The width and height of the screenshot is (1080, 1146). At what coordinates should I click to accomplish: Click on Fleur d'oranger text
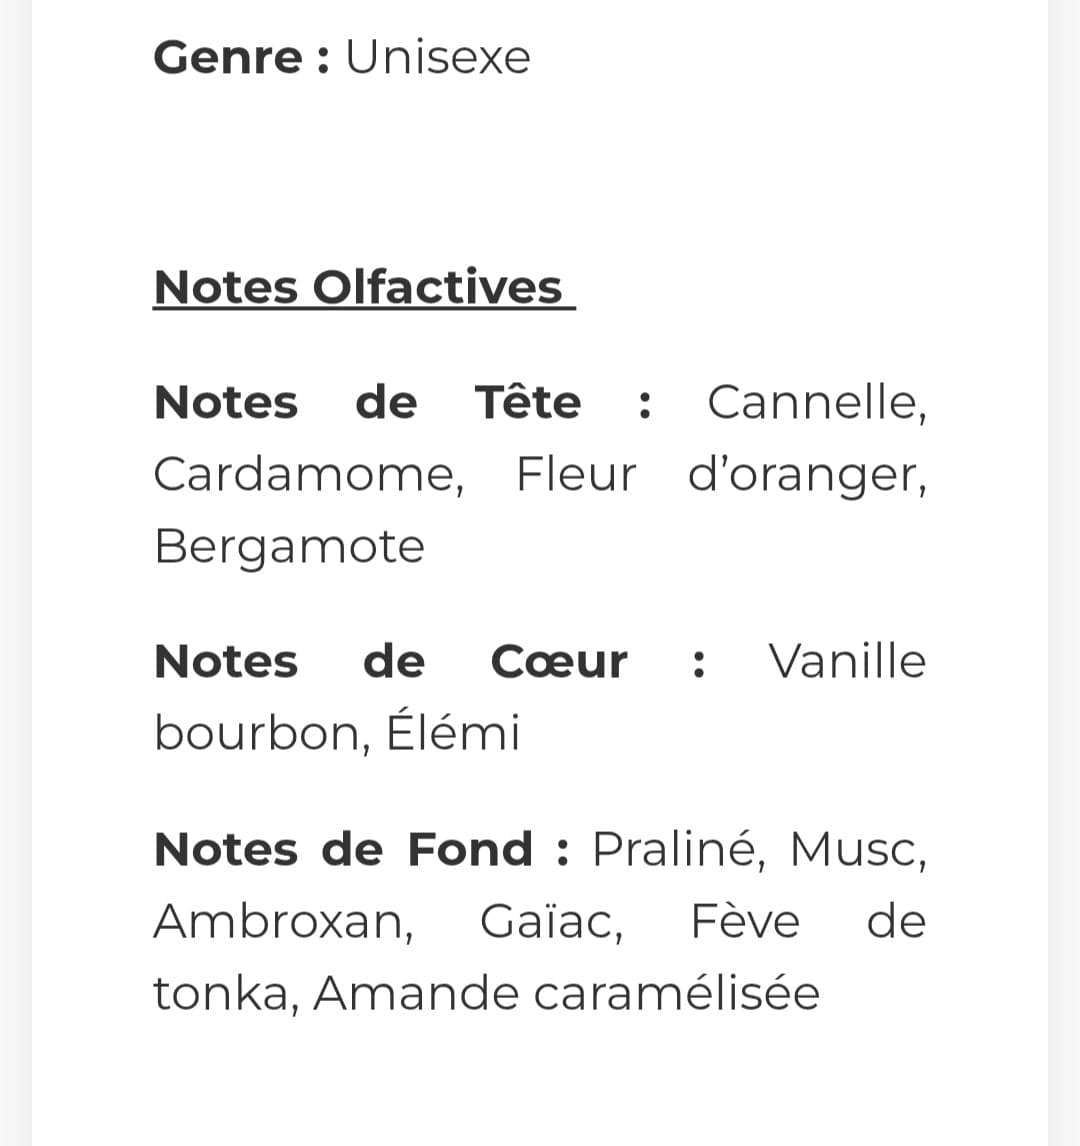(x=721, y=477)
